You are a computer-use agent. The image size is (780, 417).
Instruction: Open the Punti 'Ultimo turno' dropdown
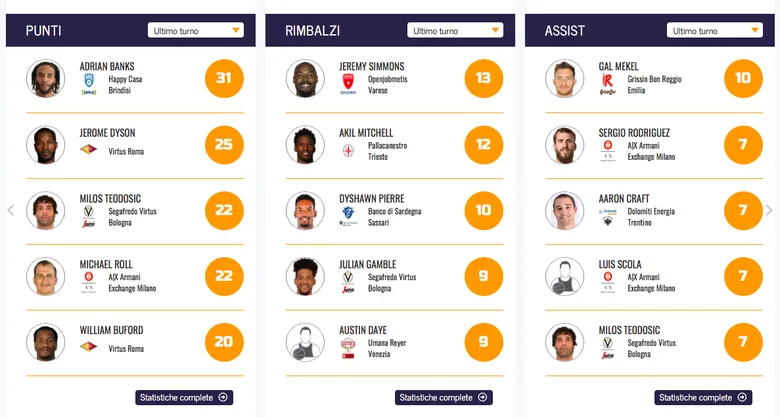pyautogui.click(x=195, y=31)
